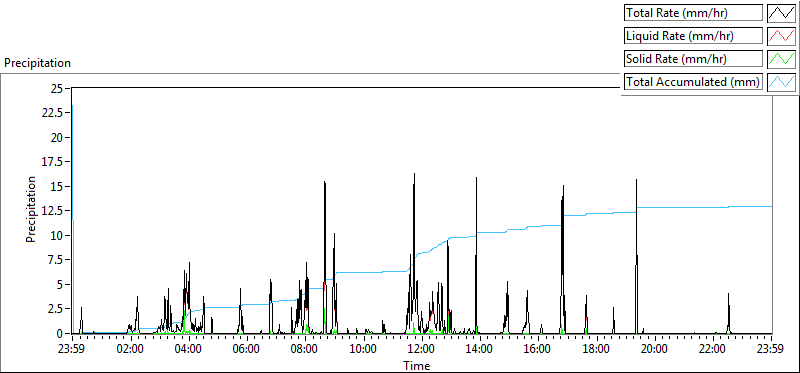Click the Precipitation chart title
800x373 pixels.
tap(37, 63)
